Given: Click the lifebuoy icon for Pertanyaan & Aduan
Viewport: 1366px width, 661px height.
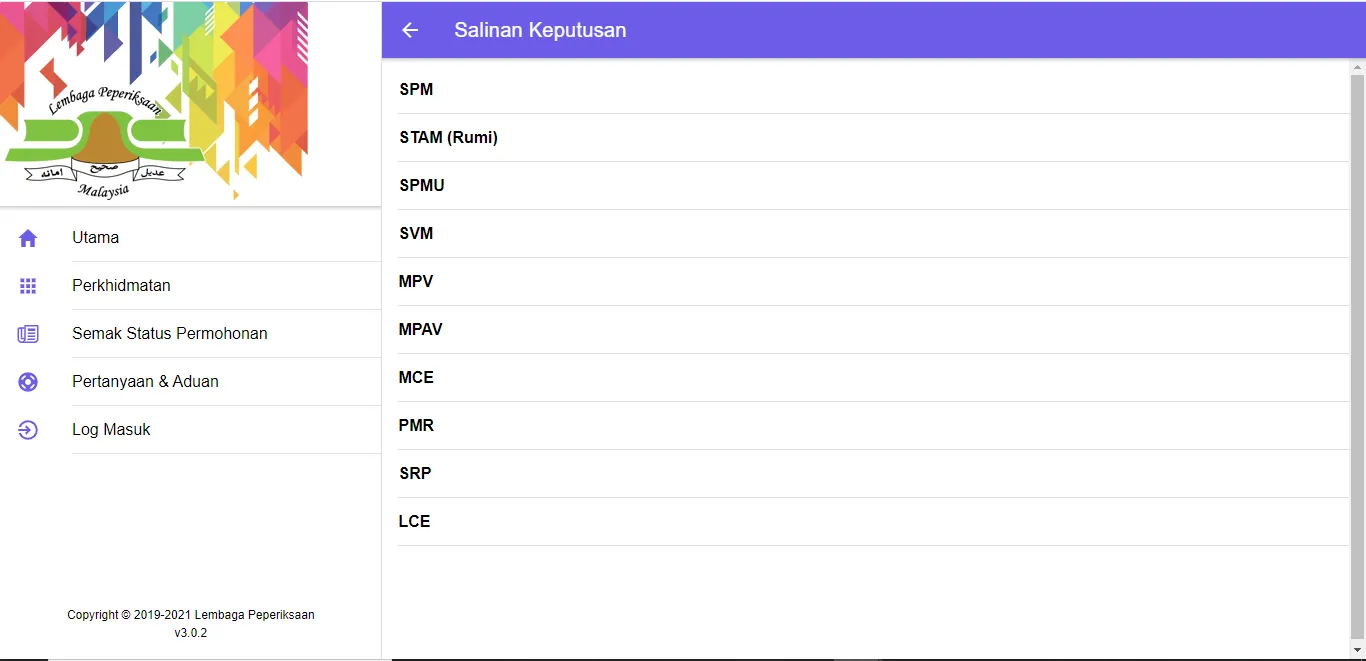Looking at the screenshot, I should 28,382.
